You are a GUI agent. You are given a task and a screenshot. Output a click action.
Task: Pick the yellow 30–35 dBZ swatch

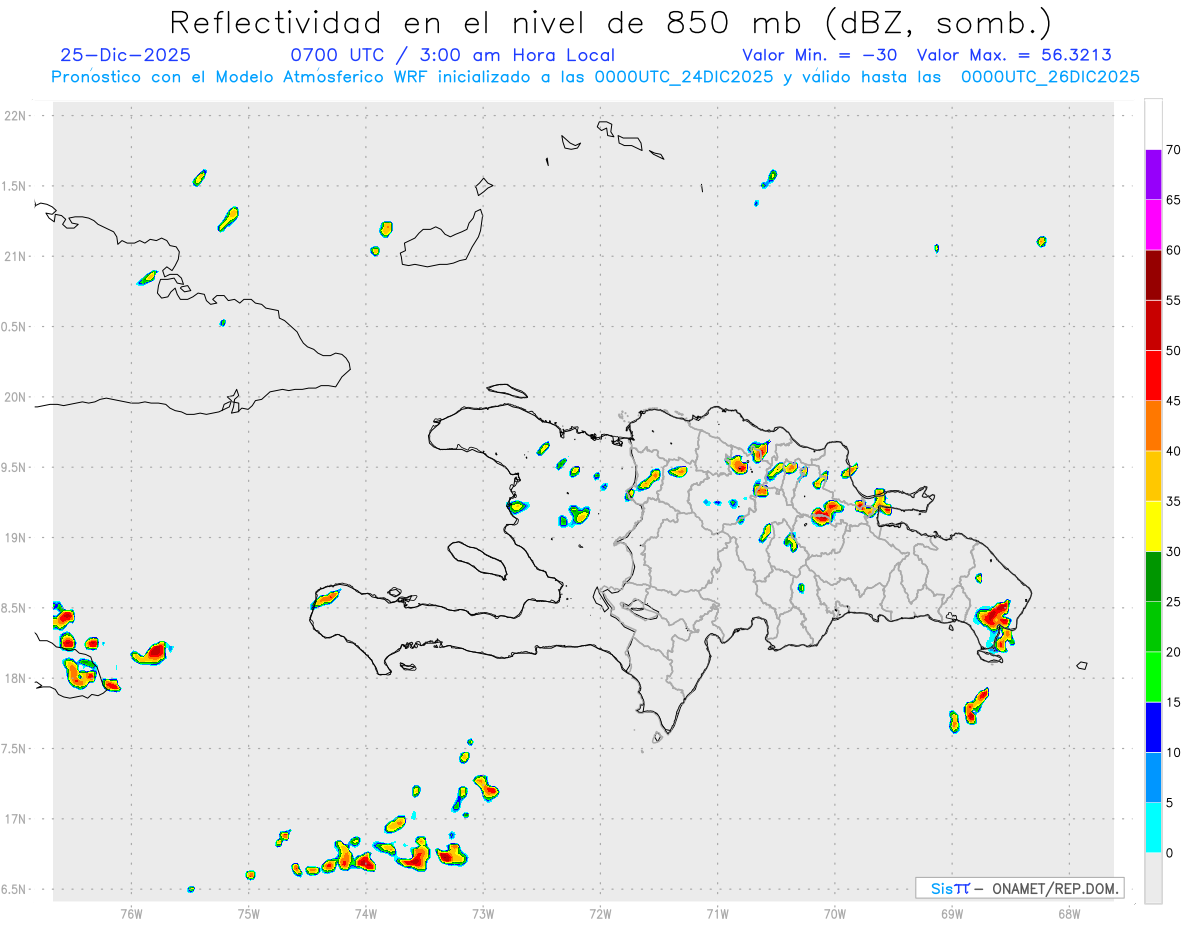pyautogui.click(x=1153, y=526)
